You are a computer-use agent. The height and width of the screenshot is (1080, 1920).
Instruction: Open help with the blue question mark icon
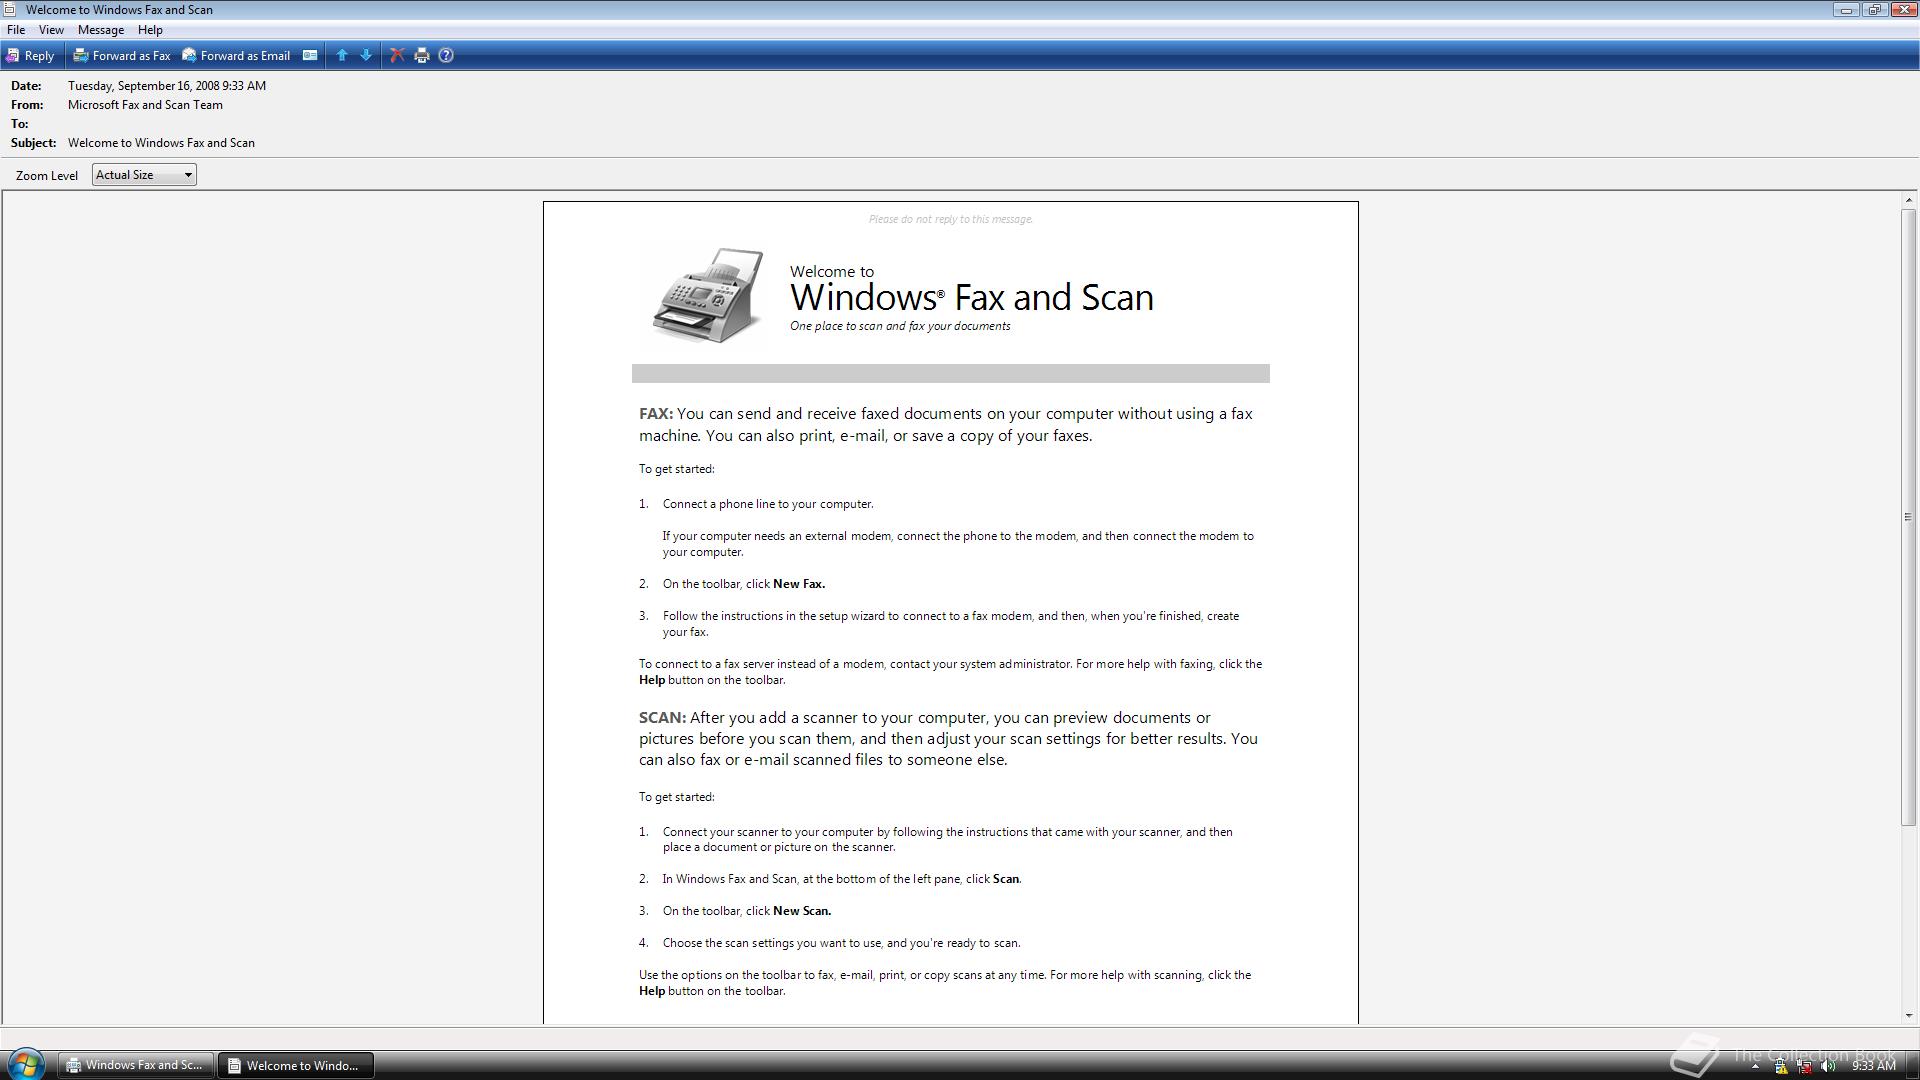click(x=446, y=56)
